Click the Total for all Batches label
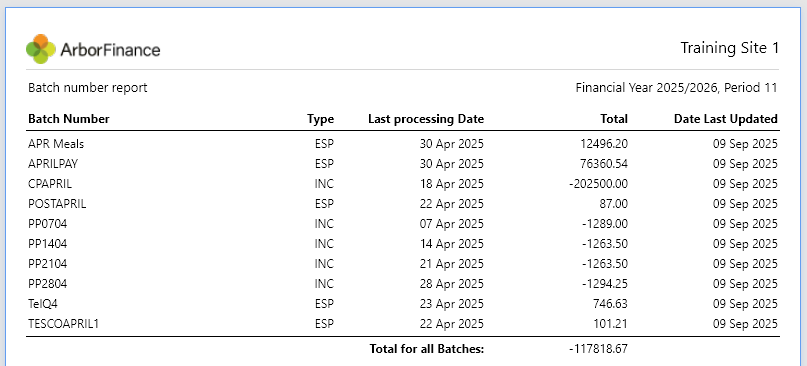This screenshot has width=807, height=366. pyautogui.click(x=427, y=349)
